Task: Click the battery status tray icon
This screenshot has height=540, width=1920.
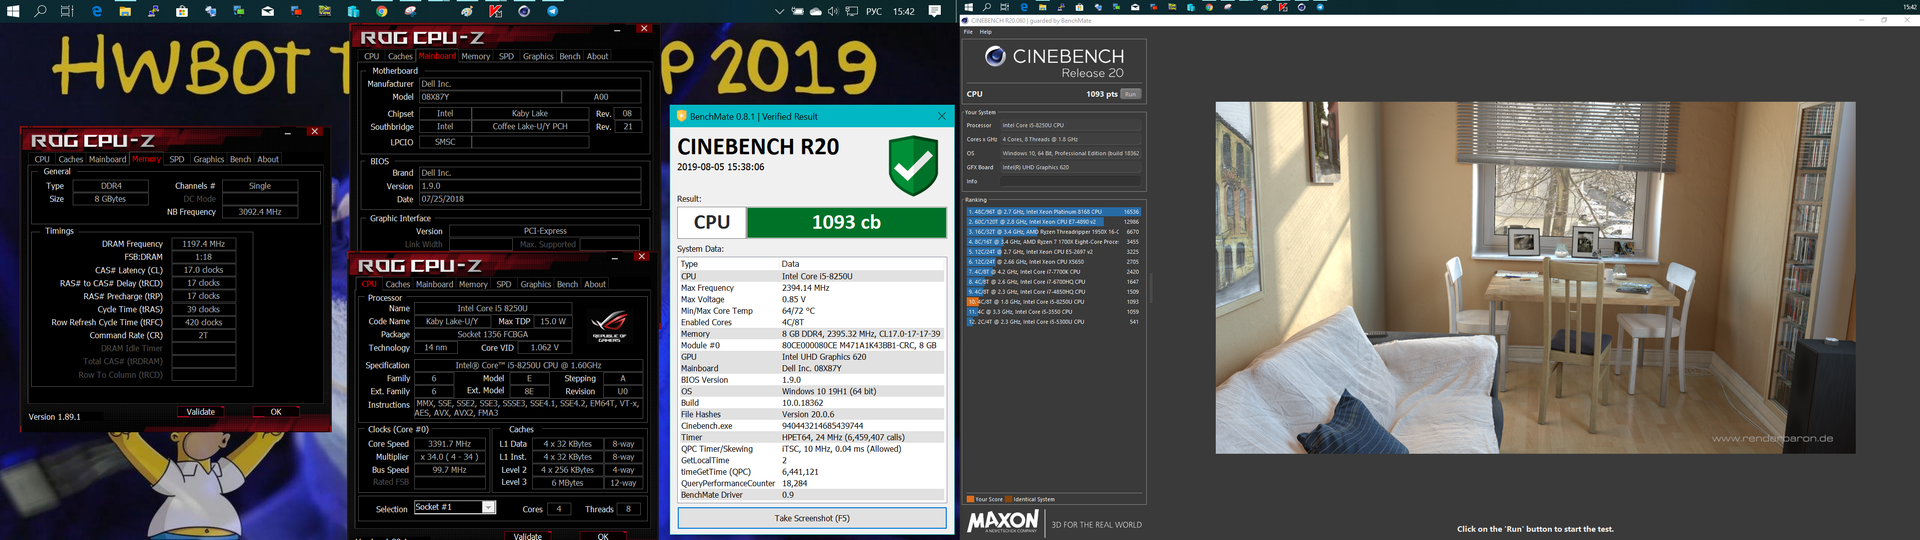Action: [x=798, y=12]
